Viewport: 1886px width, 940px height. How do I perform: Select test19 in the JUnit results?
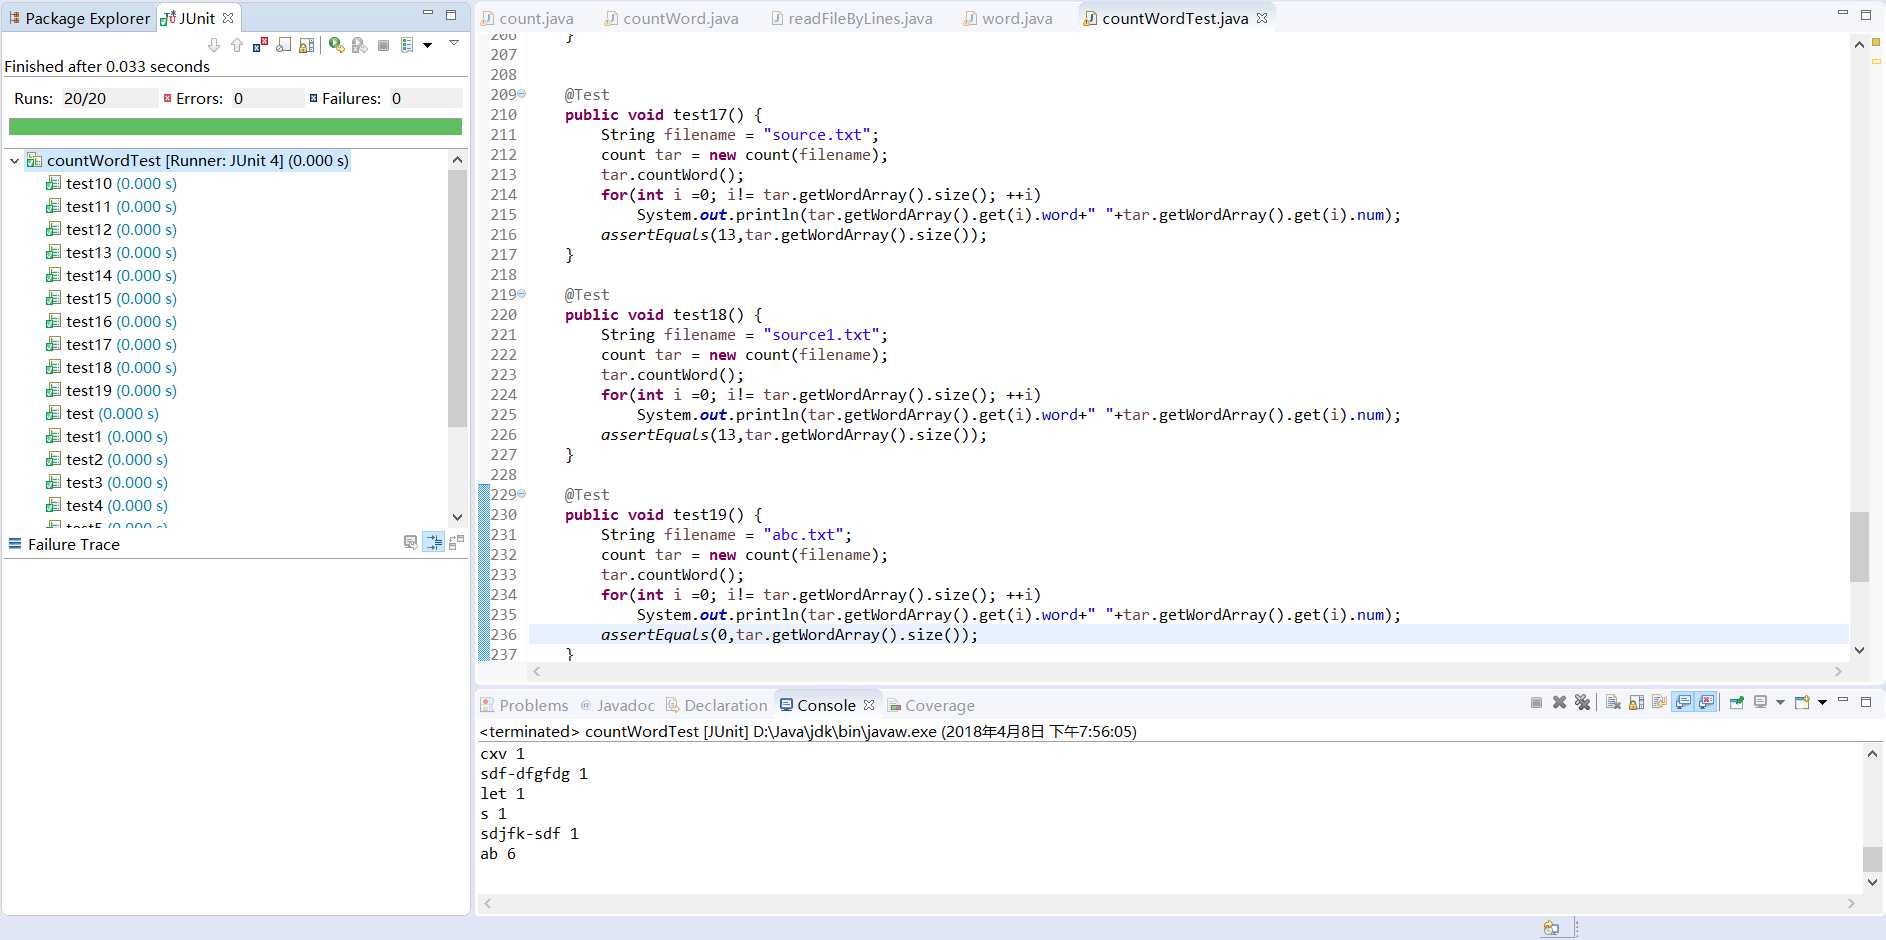(x=112, y=391)
